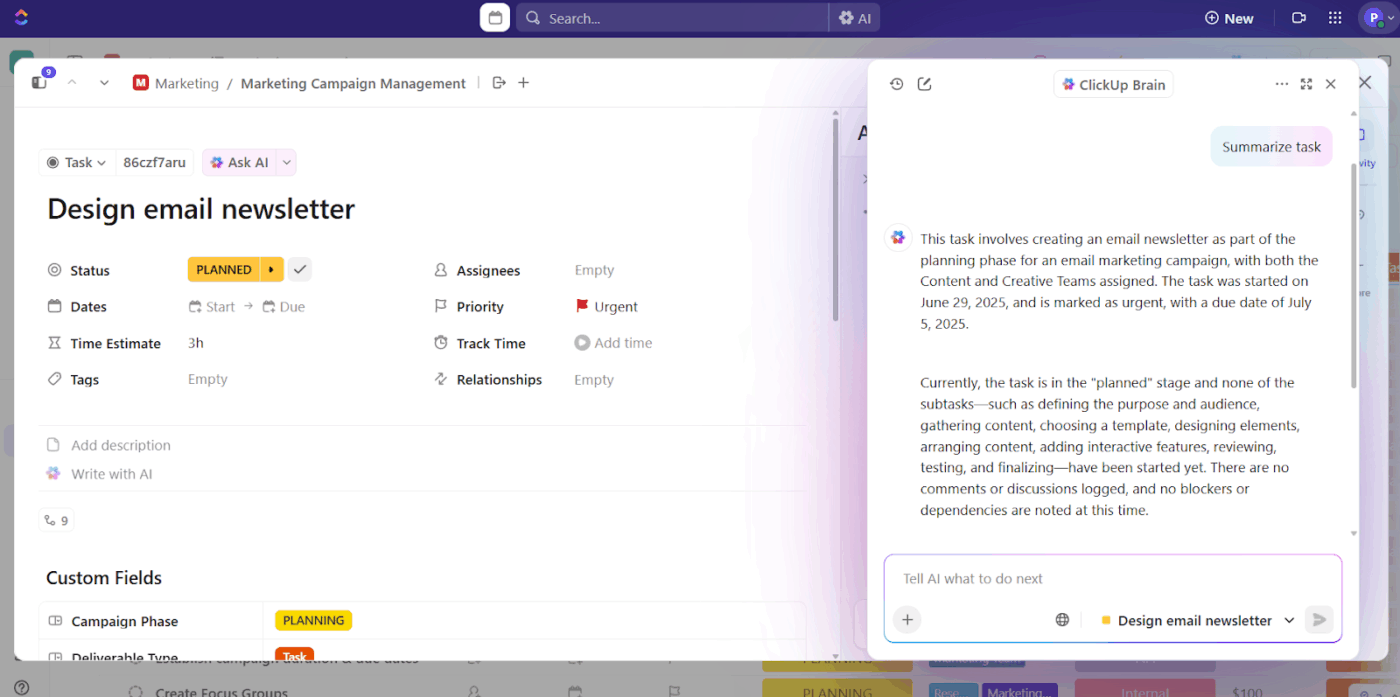Open the Ask AI dropdown arrow

(287, 162)
